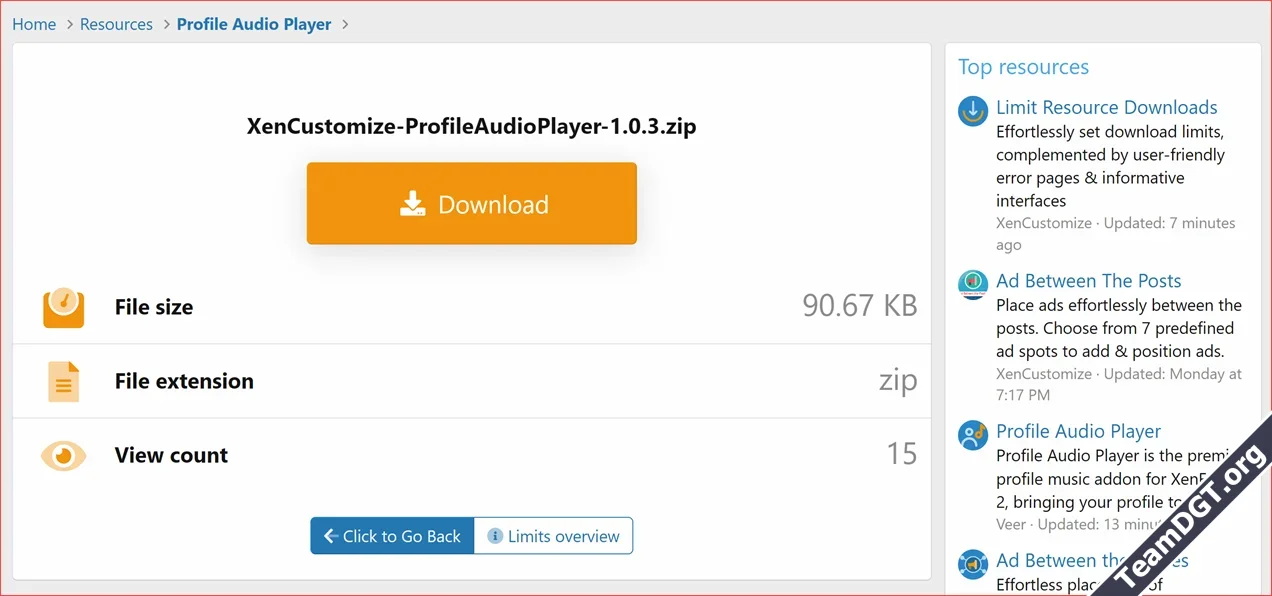This screenshot has width=1272, height=596.
Task: Open the Profile Audio Player resource link
Action: [x=1078, y=431]
